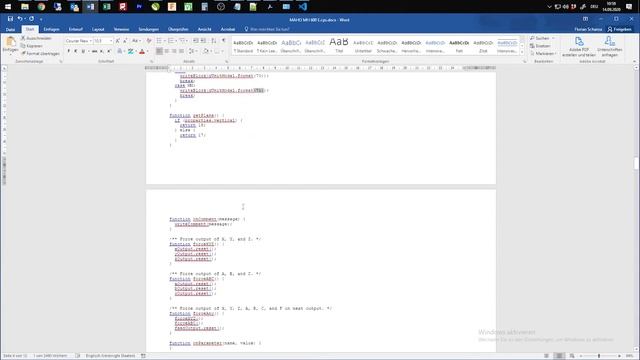Toggle bold formatting
The width and height of the screenshot is (640, 360).
coord(68,51)
